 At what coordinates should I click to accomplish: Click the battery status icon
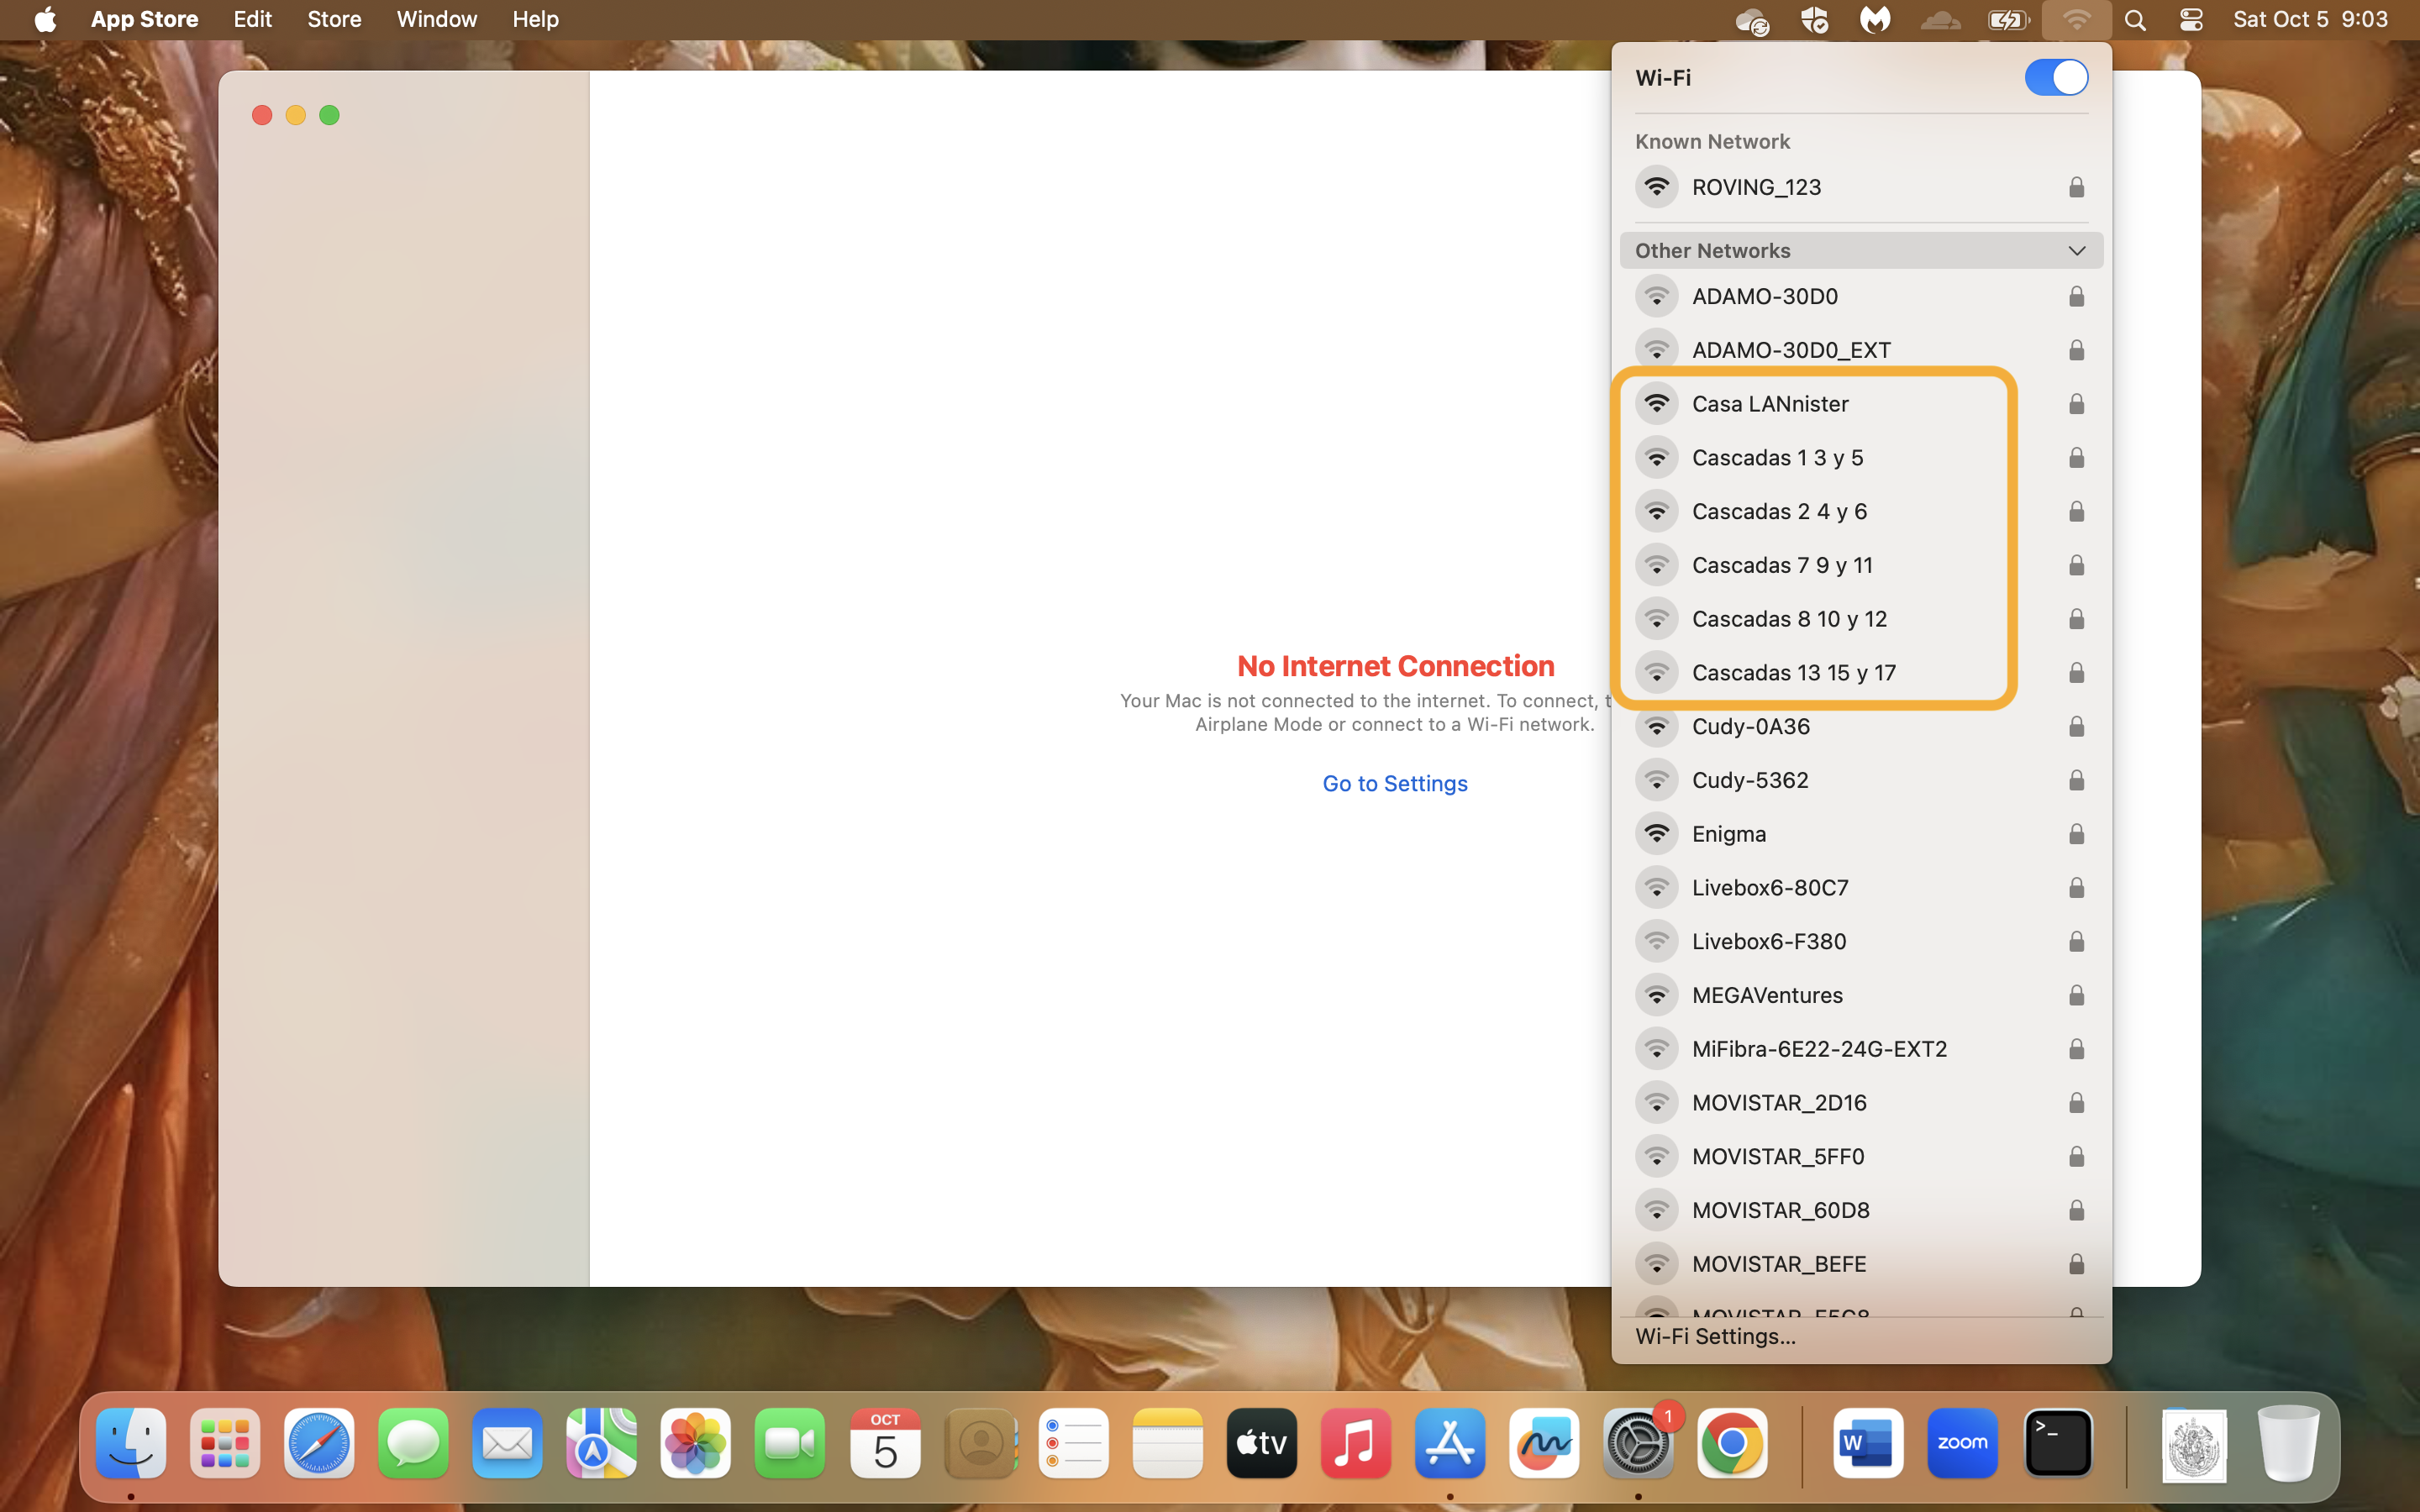coord(2008,20)
